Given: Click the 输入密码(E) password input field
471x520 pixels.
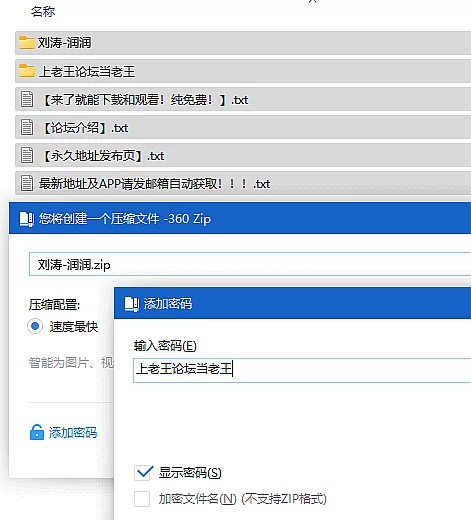Looking at the screenshot, I should click(x=302, y=370).
